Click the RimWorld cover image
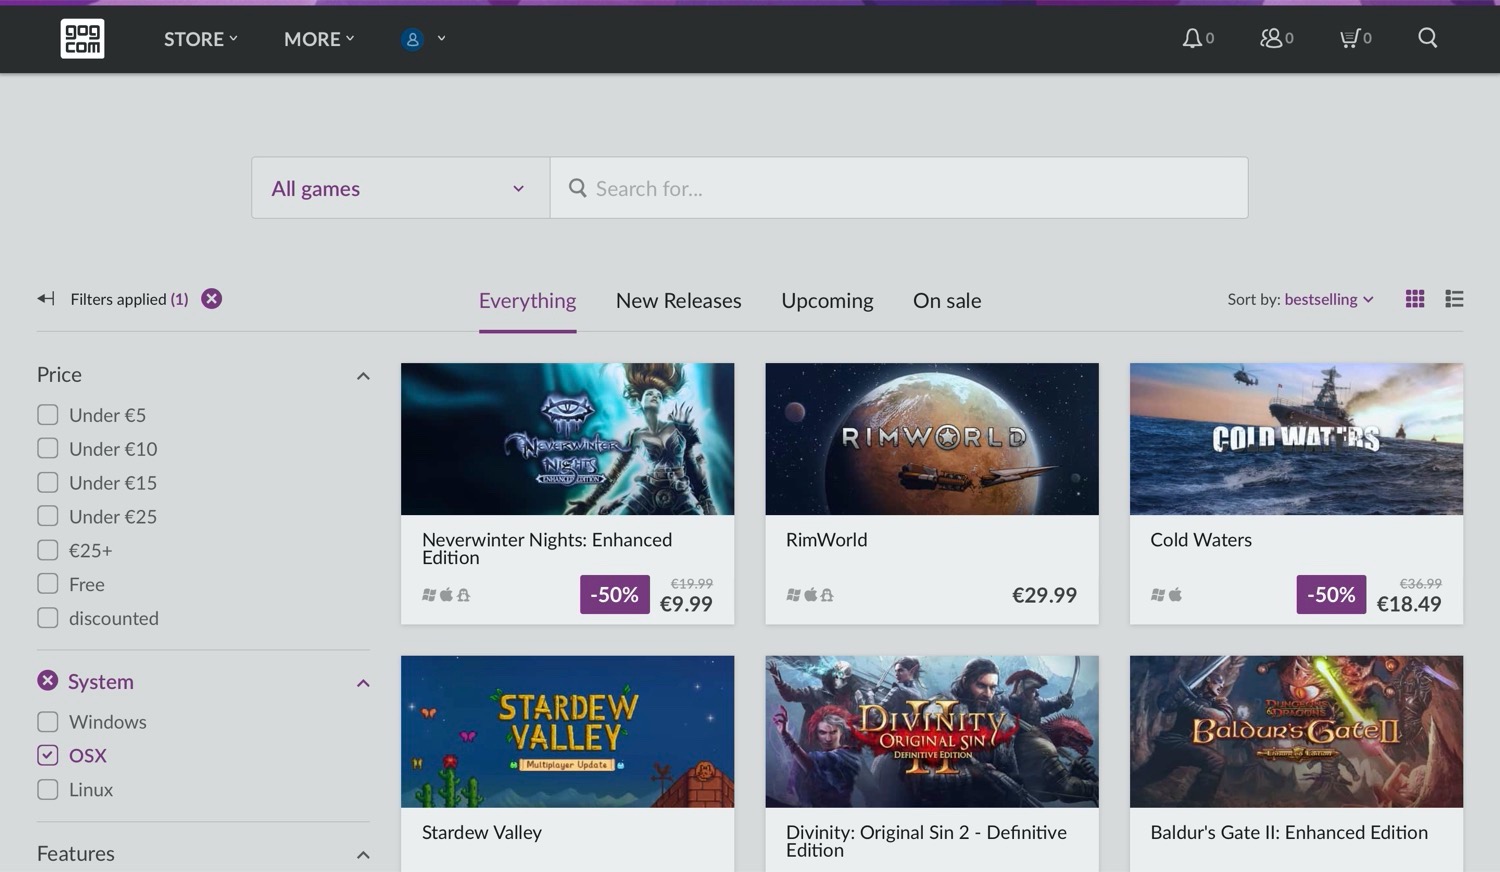The width and height of the screenshot is (1500, 872). 932,439
